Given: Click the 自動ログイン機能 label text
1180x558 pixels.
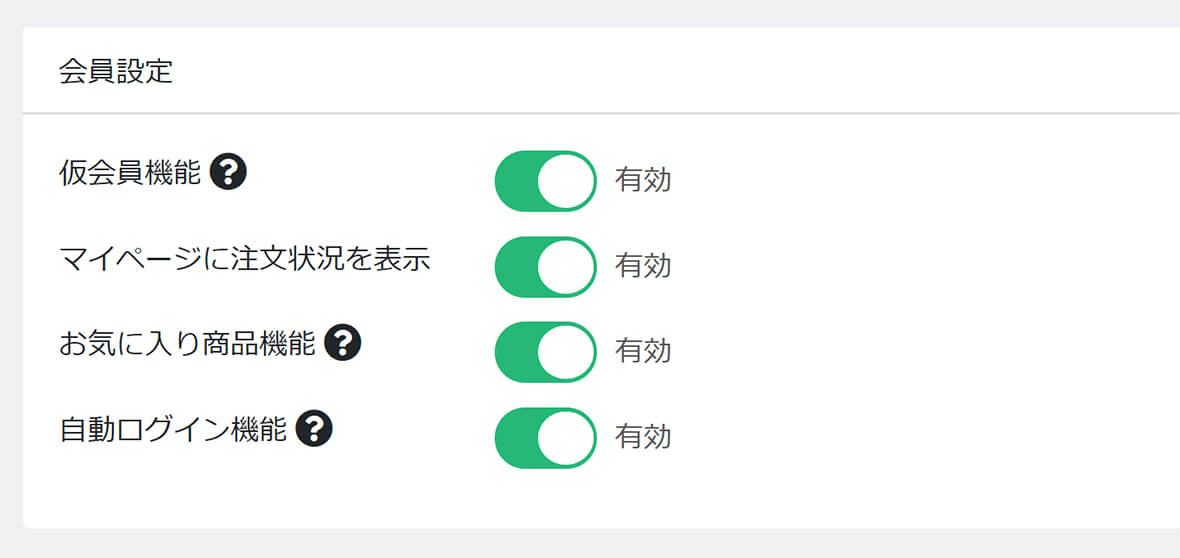Looking at the screenshot, I should click(x=172, y=430).
